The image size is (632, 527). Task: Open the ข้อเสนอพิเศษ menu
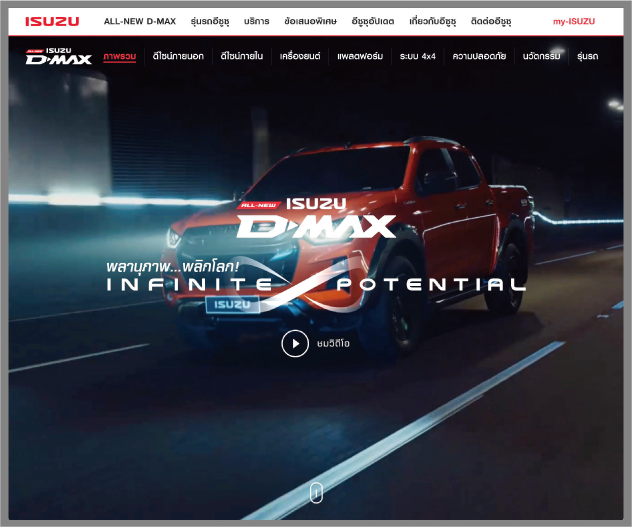click(x=310, y=21)
